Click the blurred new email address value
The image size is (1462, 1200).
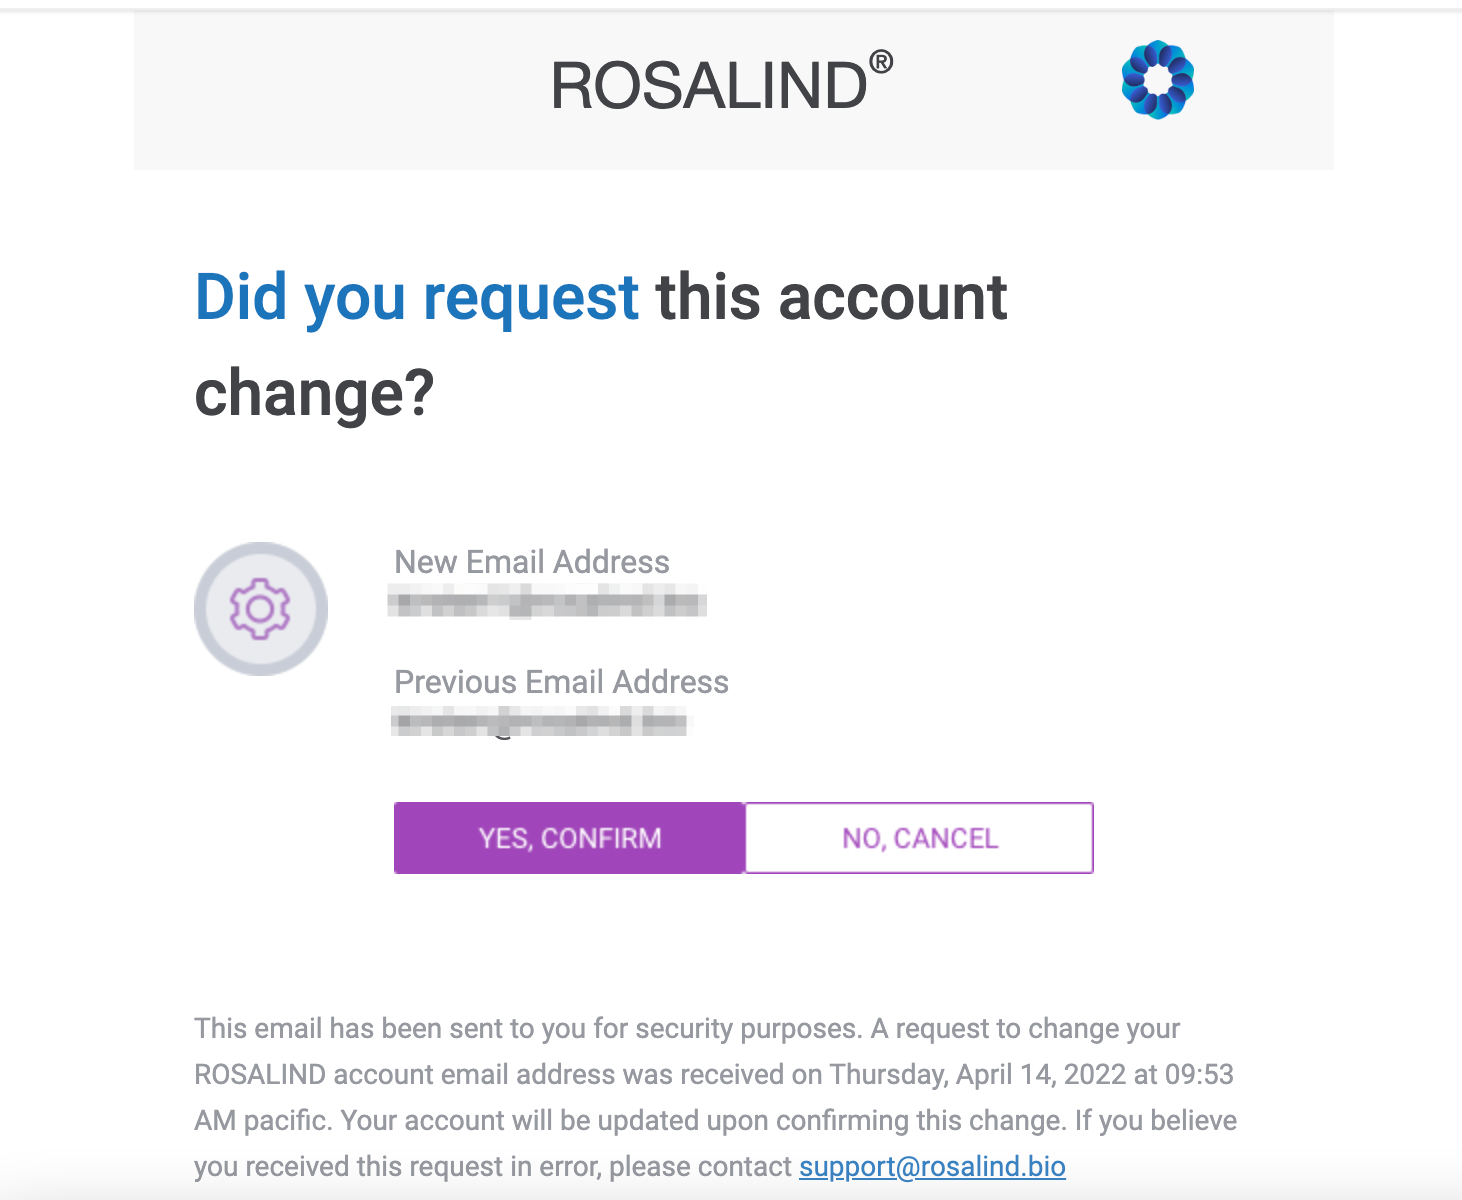pos(548,604)
